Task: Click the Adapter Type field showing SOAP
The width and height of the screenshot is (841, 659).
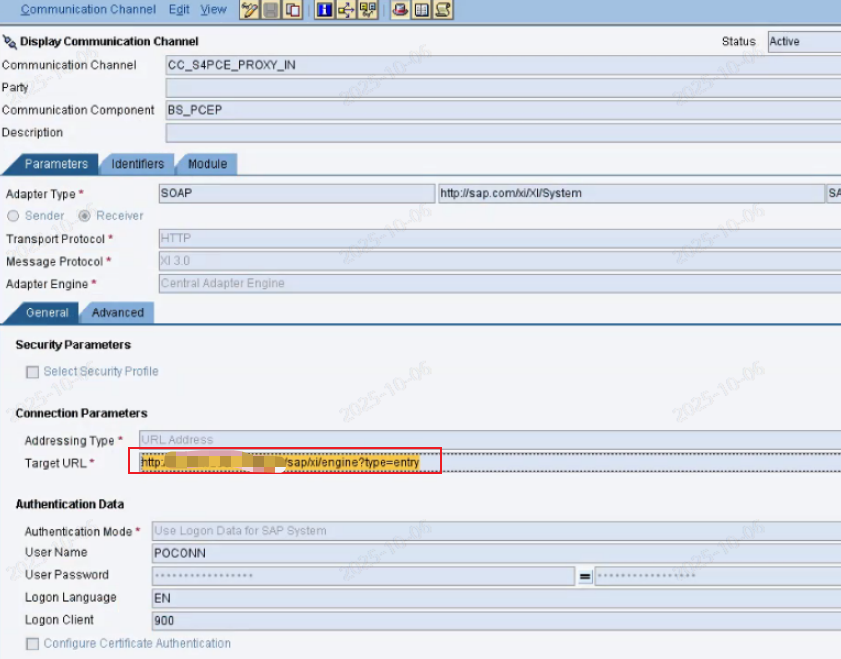Action: [x=297, y=194]
